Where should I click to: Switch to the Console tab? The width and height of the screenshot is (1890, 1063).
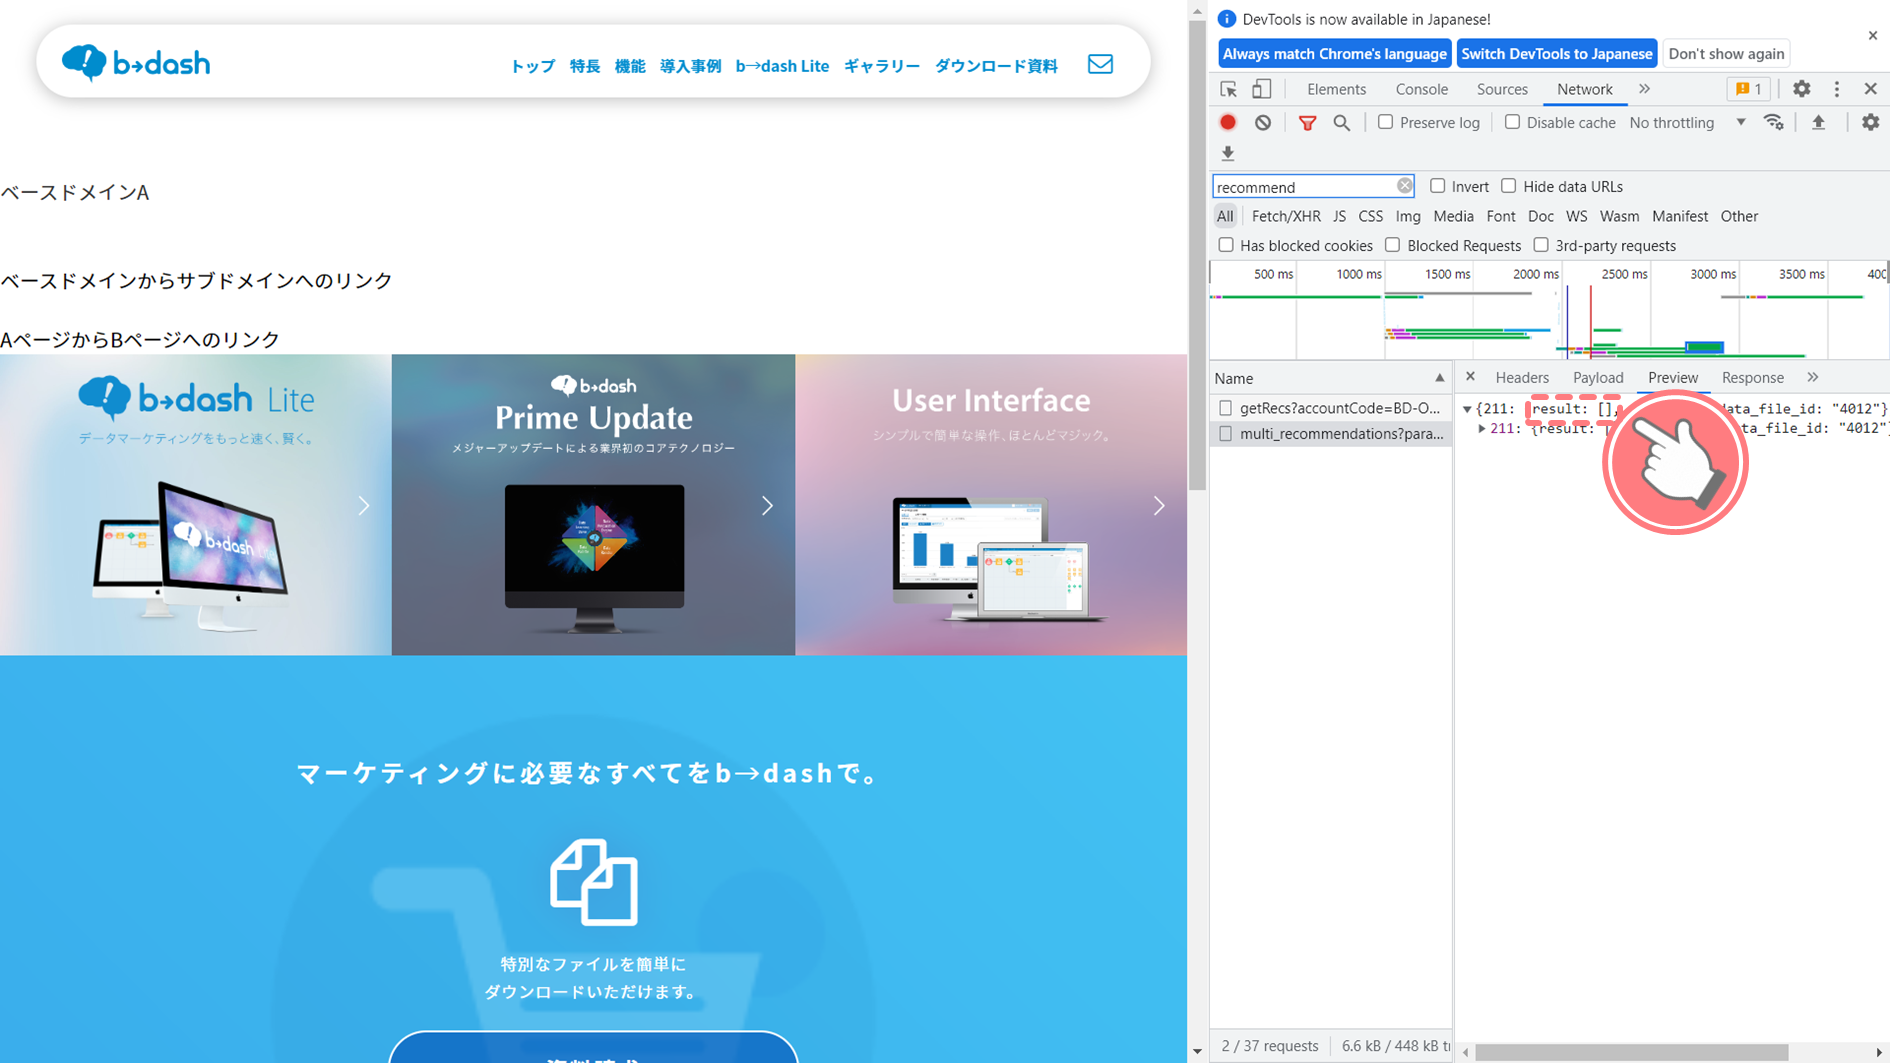pyautogui.click(x=1421, y=89)
